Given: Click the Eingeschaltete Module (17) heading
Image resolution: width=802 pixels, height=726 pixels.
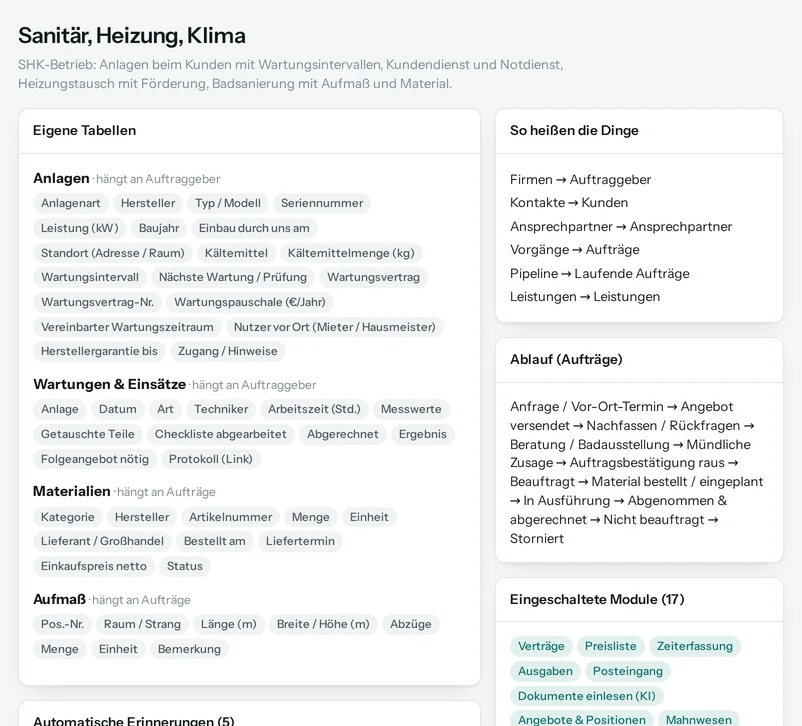Looking at the screenshot, I should [597, 600].
